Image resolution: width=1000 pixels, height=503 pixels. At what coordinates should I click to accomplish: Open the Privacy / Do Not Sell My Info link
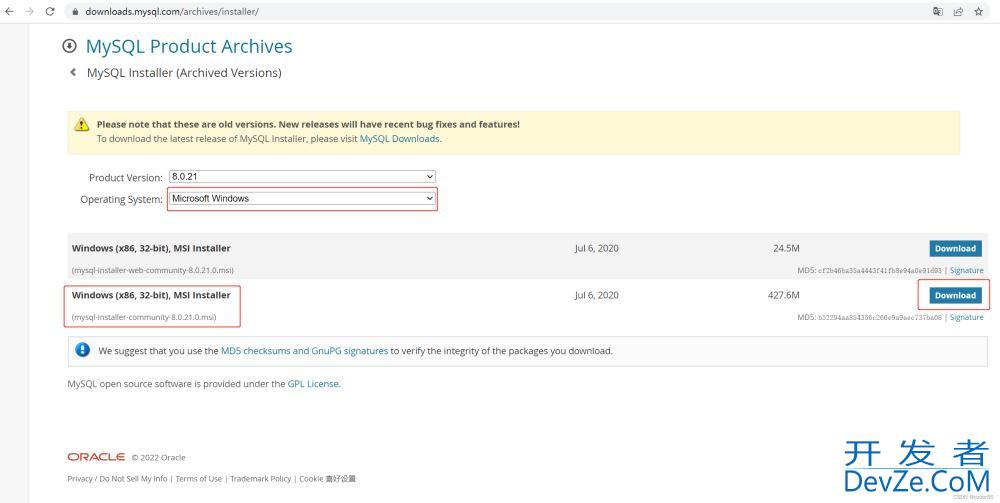coord(117,479)
